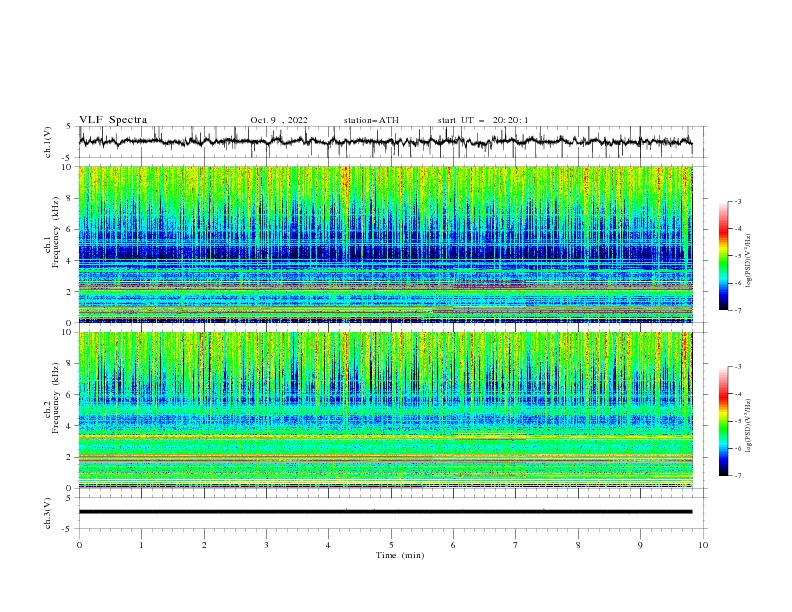
Task: Select the ch.2 color bar "log(PSD)(V²/Hz)" label
Action: pyautogui.click(x=748, y=425)
